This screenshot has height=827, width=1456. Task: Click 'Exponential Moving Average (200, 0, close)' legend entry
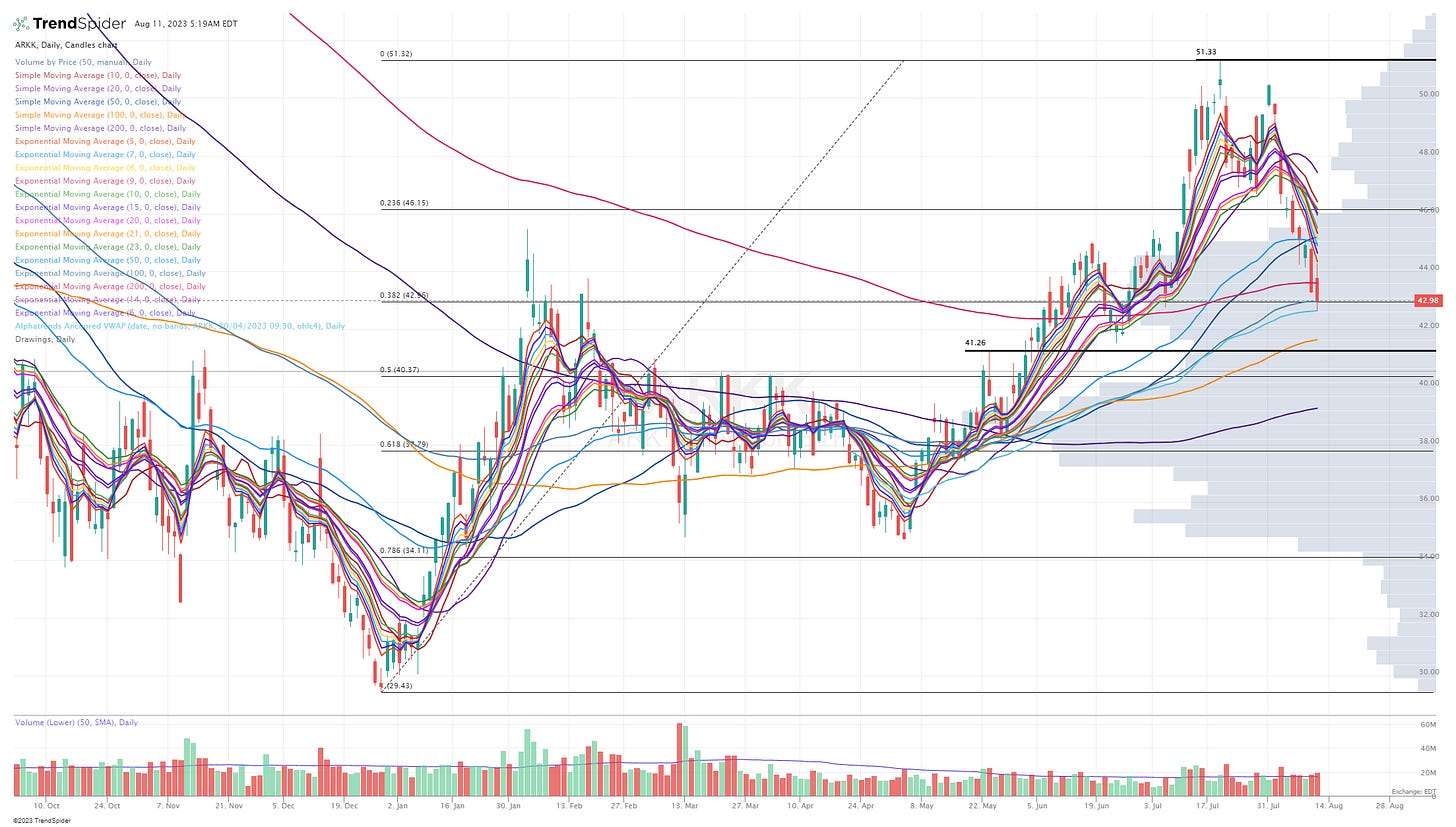110,286
